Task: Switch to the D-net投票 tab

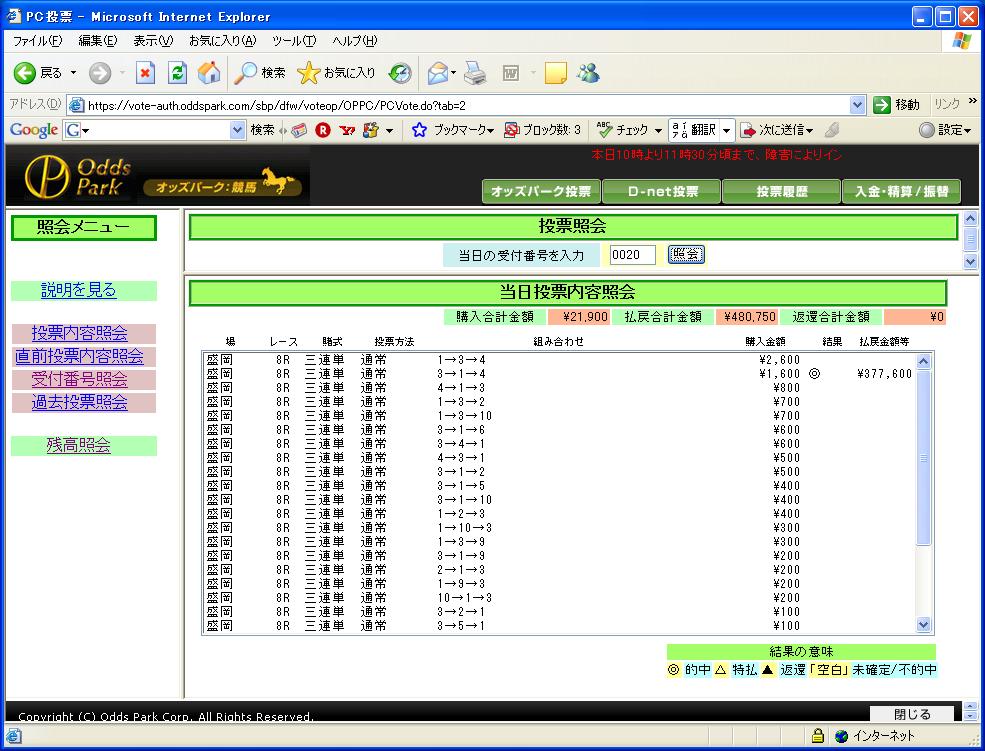Action: [x=662, y=192]
